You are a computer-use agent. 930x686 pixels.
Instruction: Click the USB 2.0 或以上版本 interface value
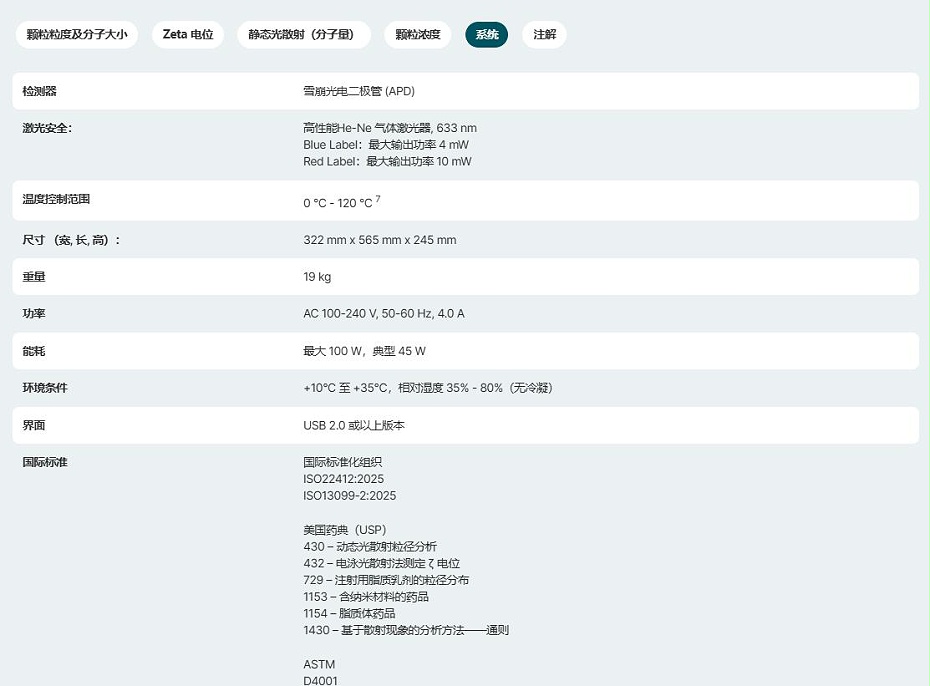point(354,425)
